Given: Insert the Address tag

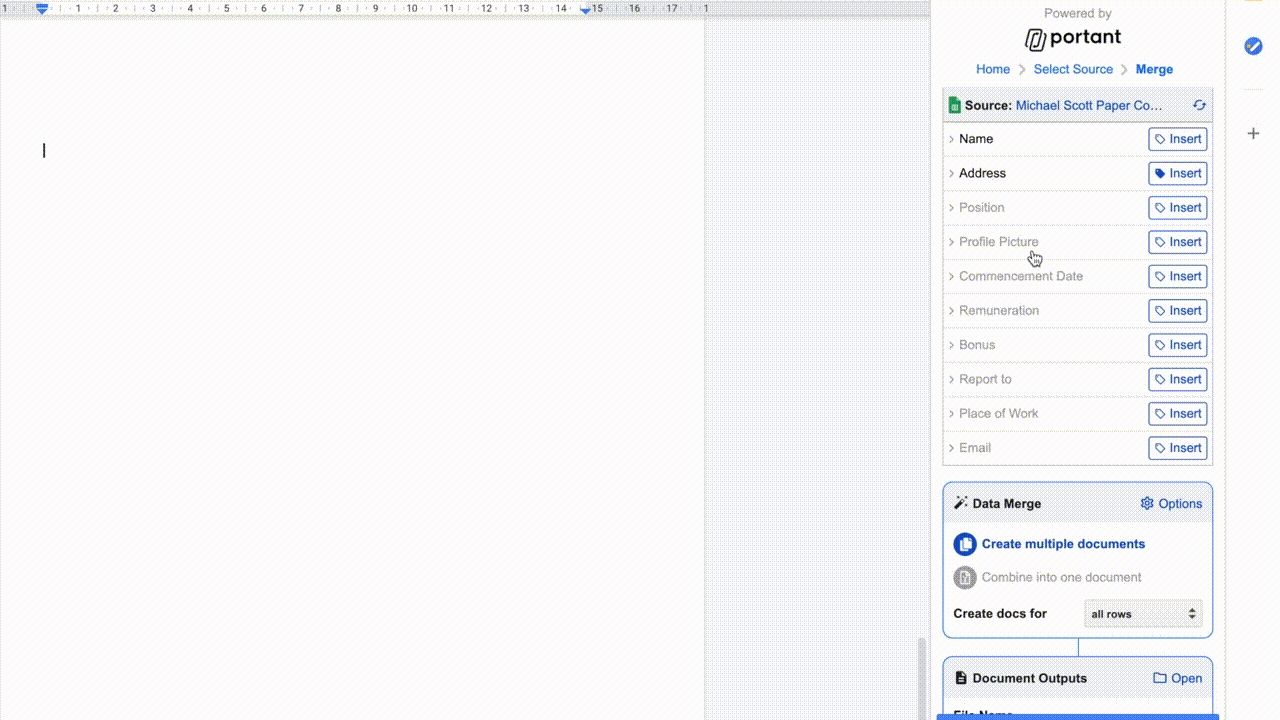Looking at the screenshot, I should coord(1177,173).
